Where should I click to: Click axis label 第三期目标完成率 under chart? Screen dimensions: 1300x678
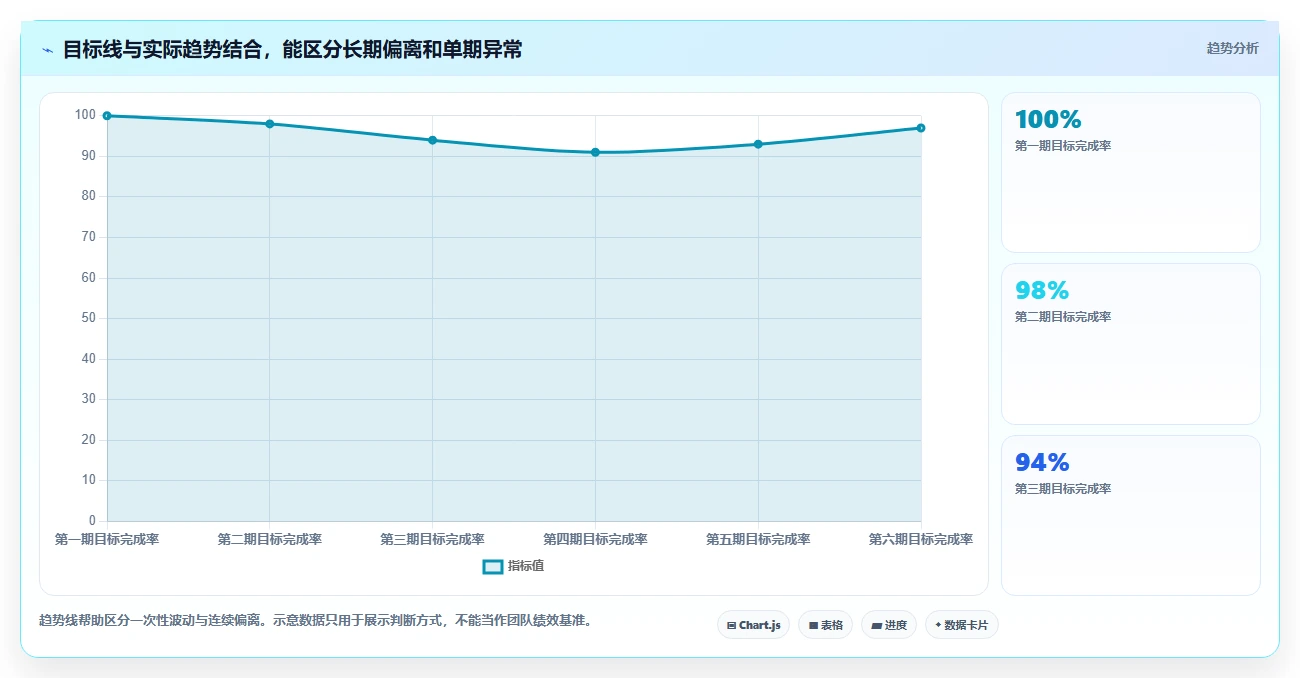pos(432,539)
